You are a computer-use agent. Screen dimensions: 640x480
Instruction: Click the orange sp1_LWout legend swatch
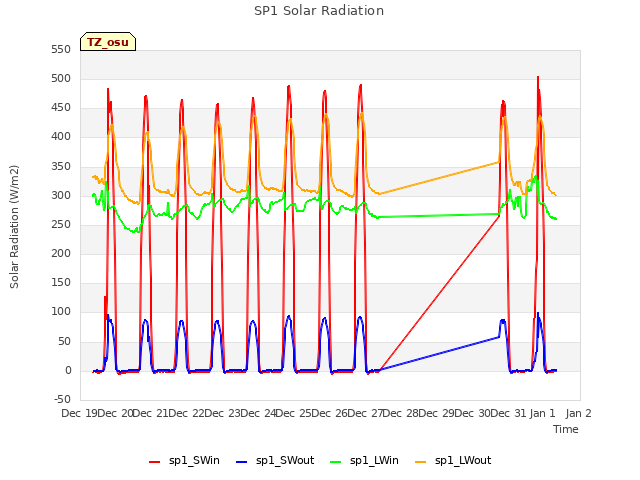point(420,462)
